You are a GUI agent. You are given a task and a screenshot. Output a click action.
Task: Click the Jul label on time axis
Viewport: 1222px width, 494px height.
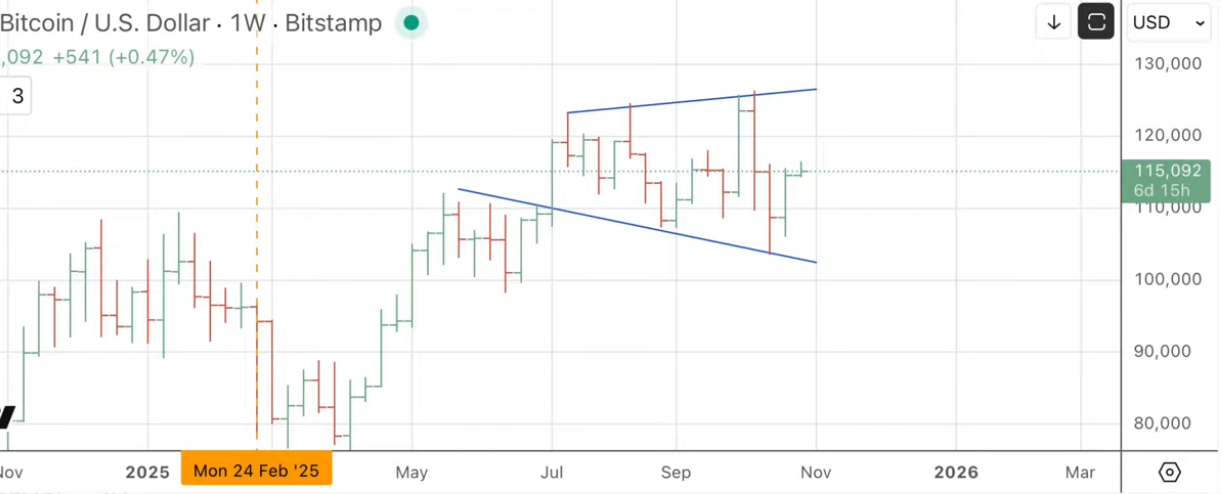coord(551,471)
